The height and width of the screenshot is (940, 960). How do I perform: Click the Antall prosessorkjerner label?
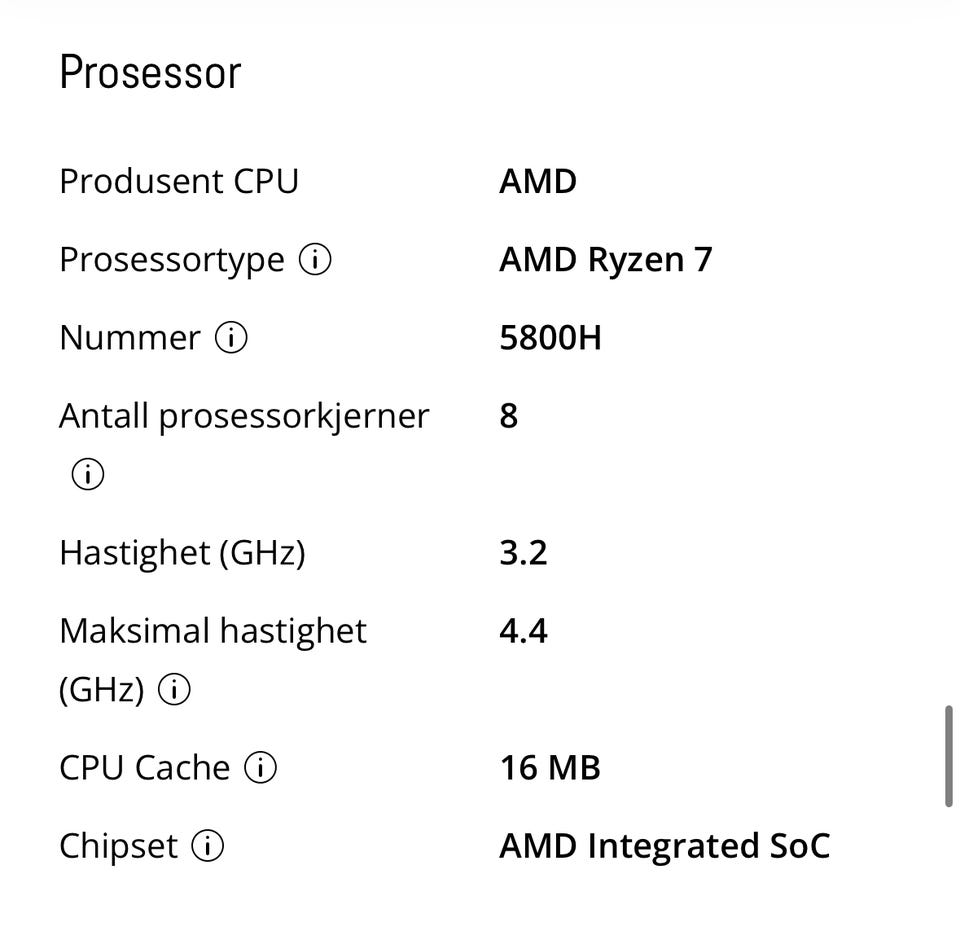[244, 416]
